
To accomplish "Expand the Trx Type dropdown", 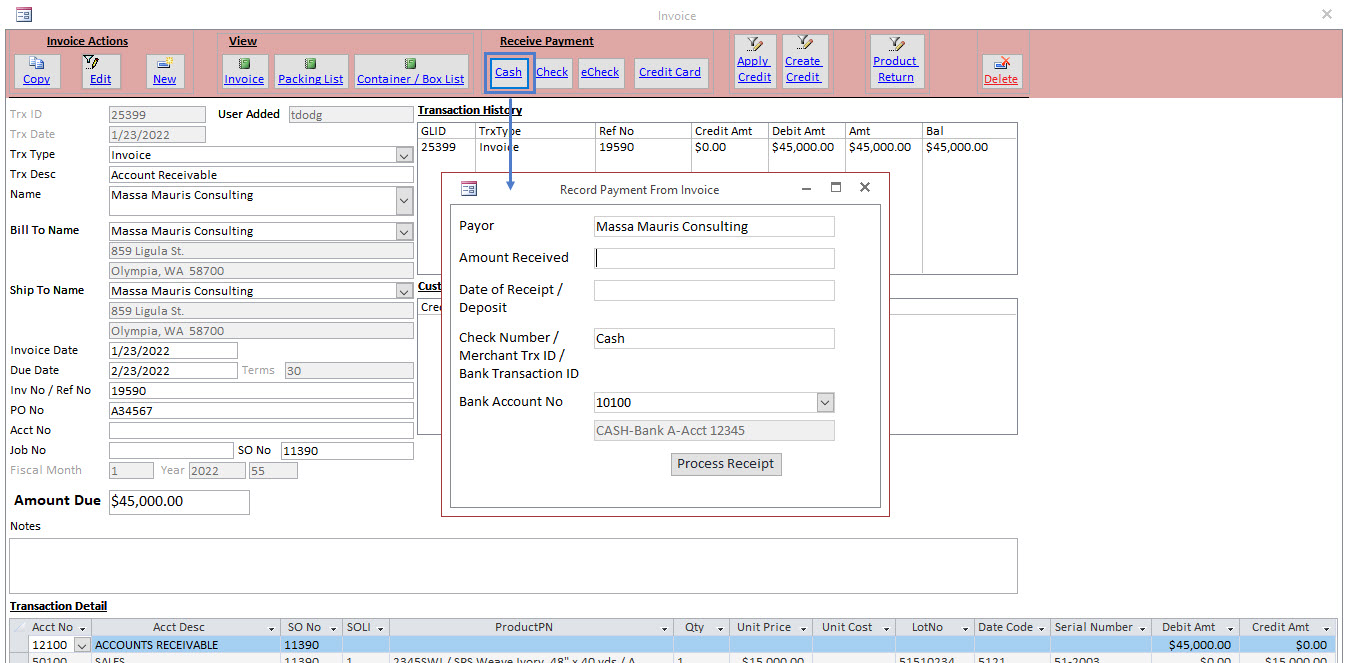I will (x=404, y=154).
